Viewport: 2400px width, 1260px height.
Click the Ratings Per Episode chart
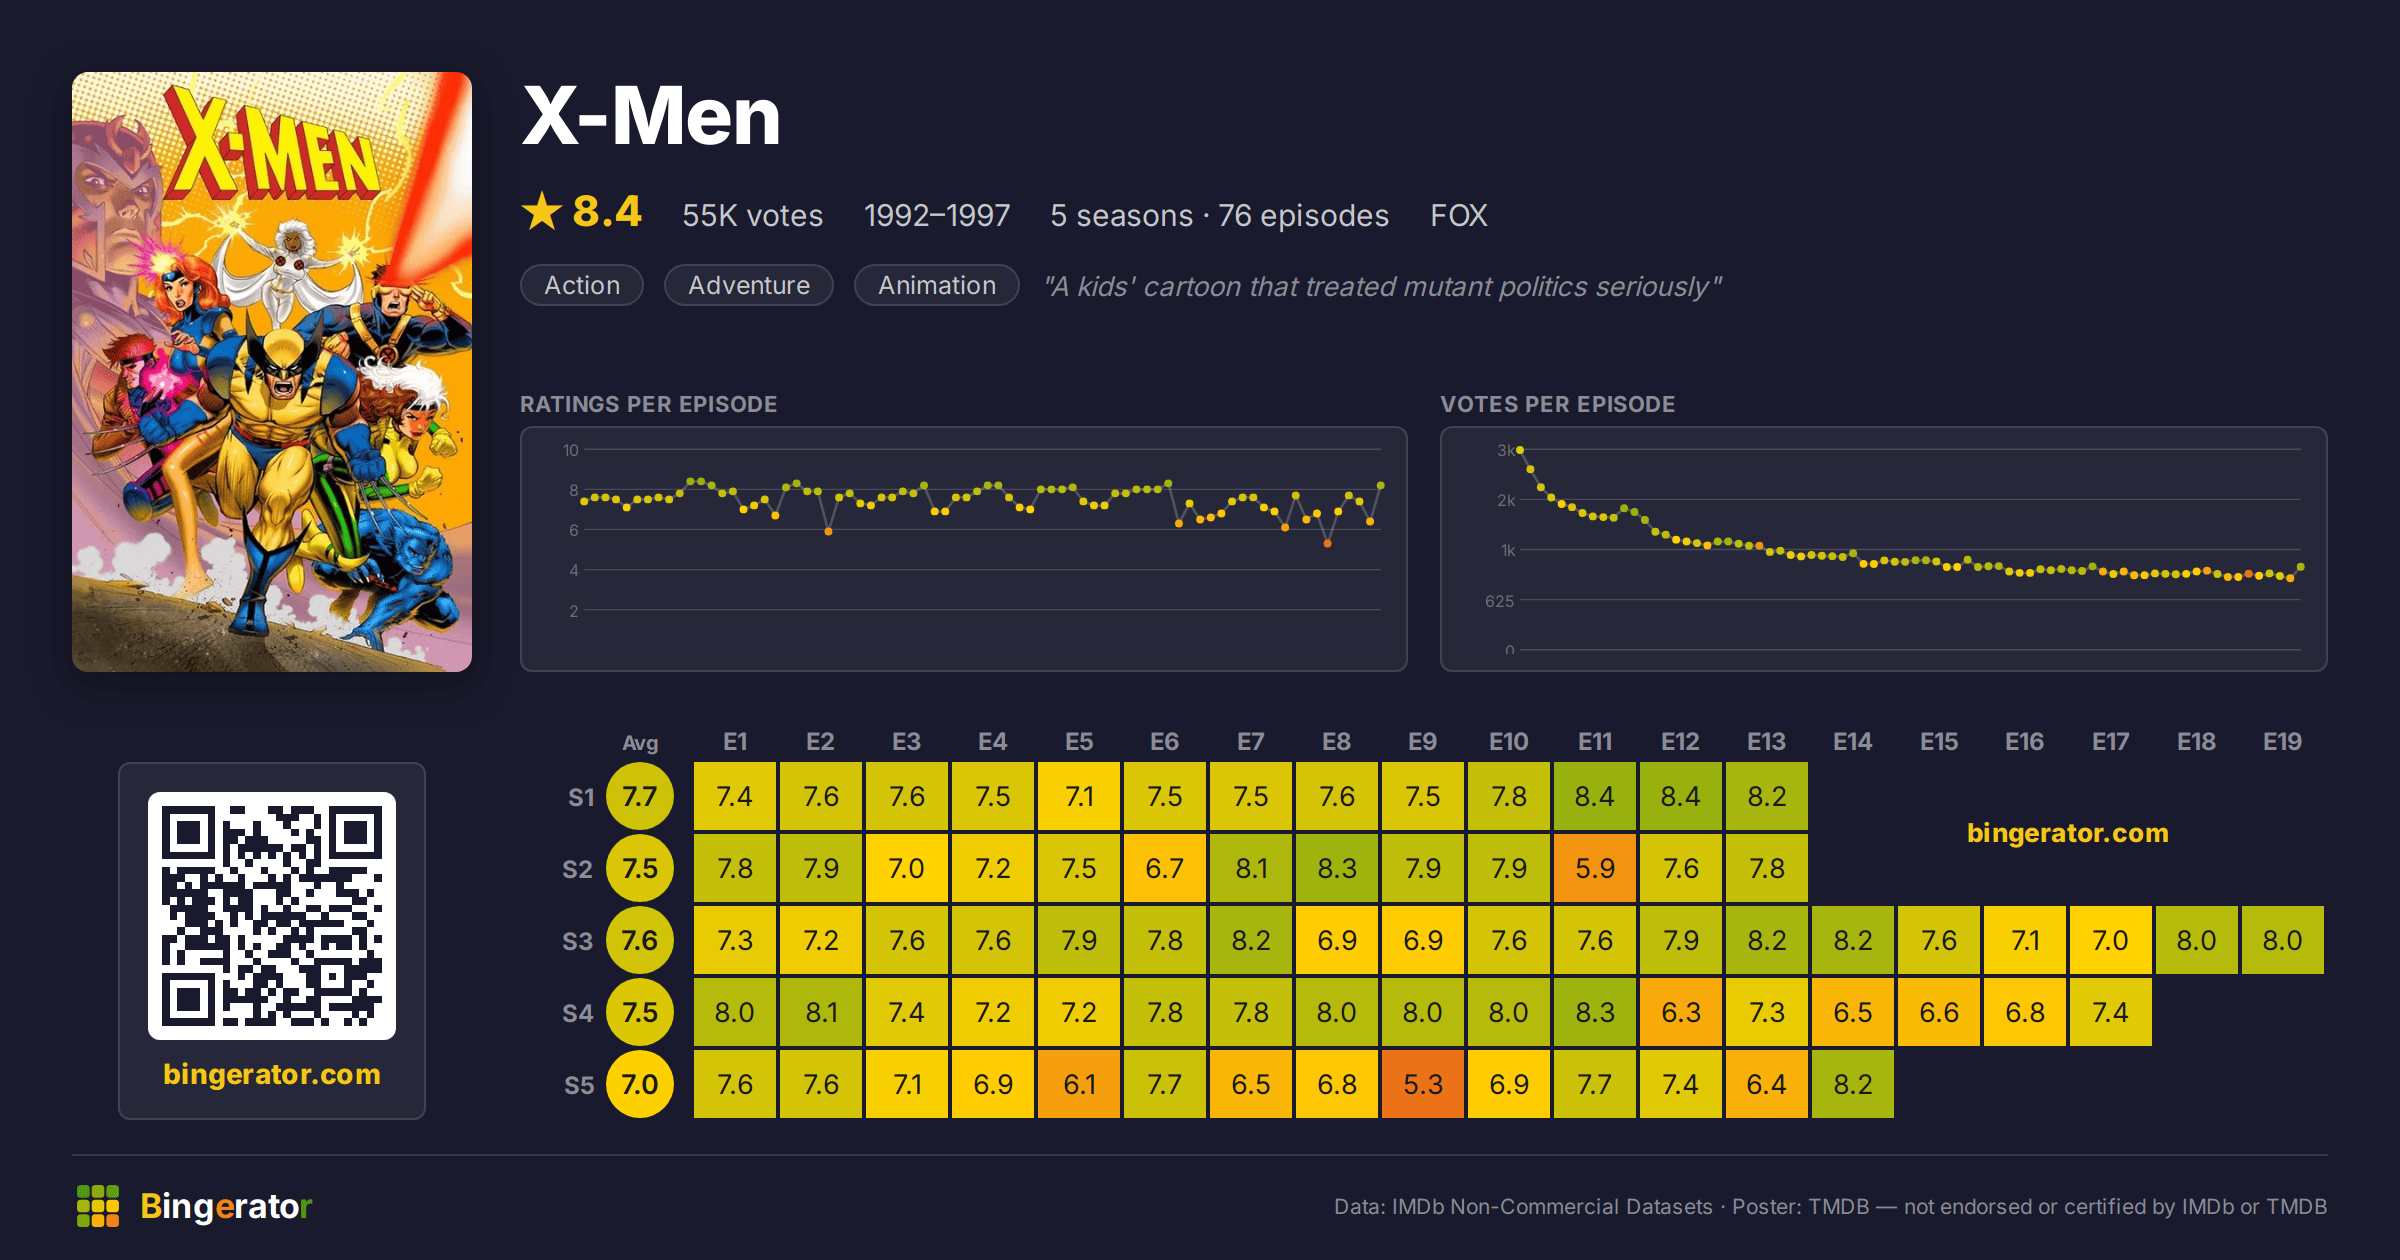point(964,549)
